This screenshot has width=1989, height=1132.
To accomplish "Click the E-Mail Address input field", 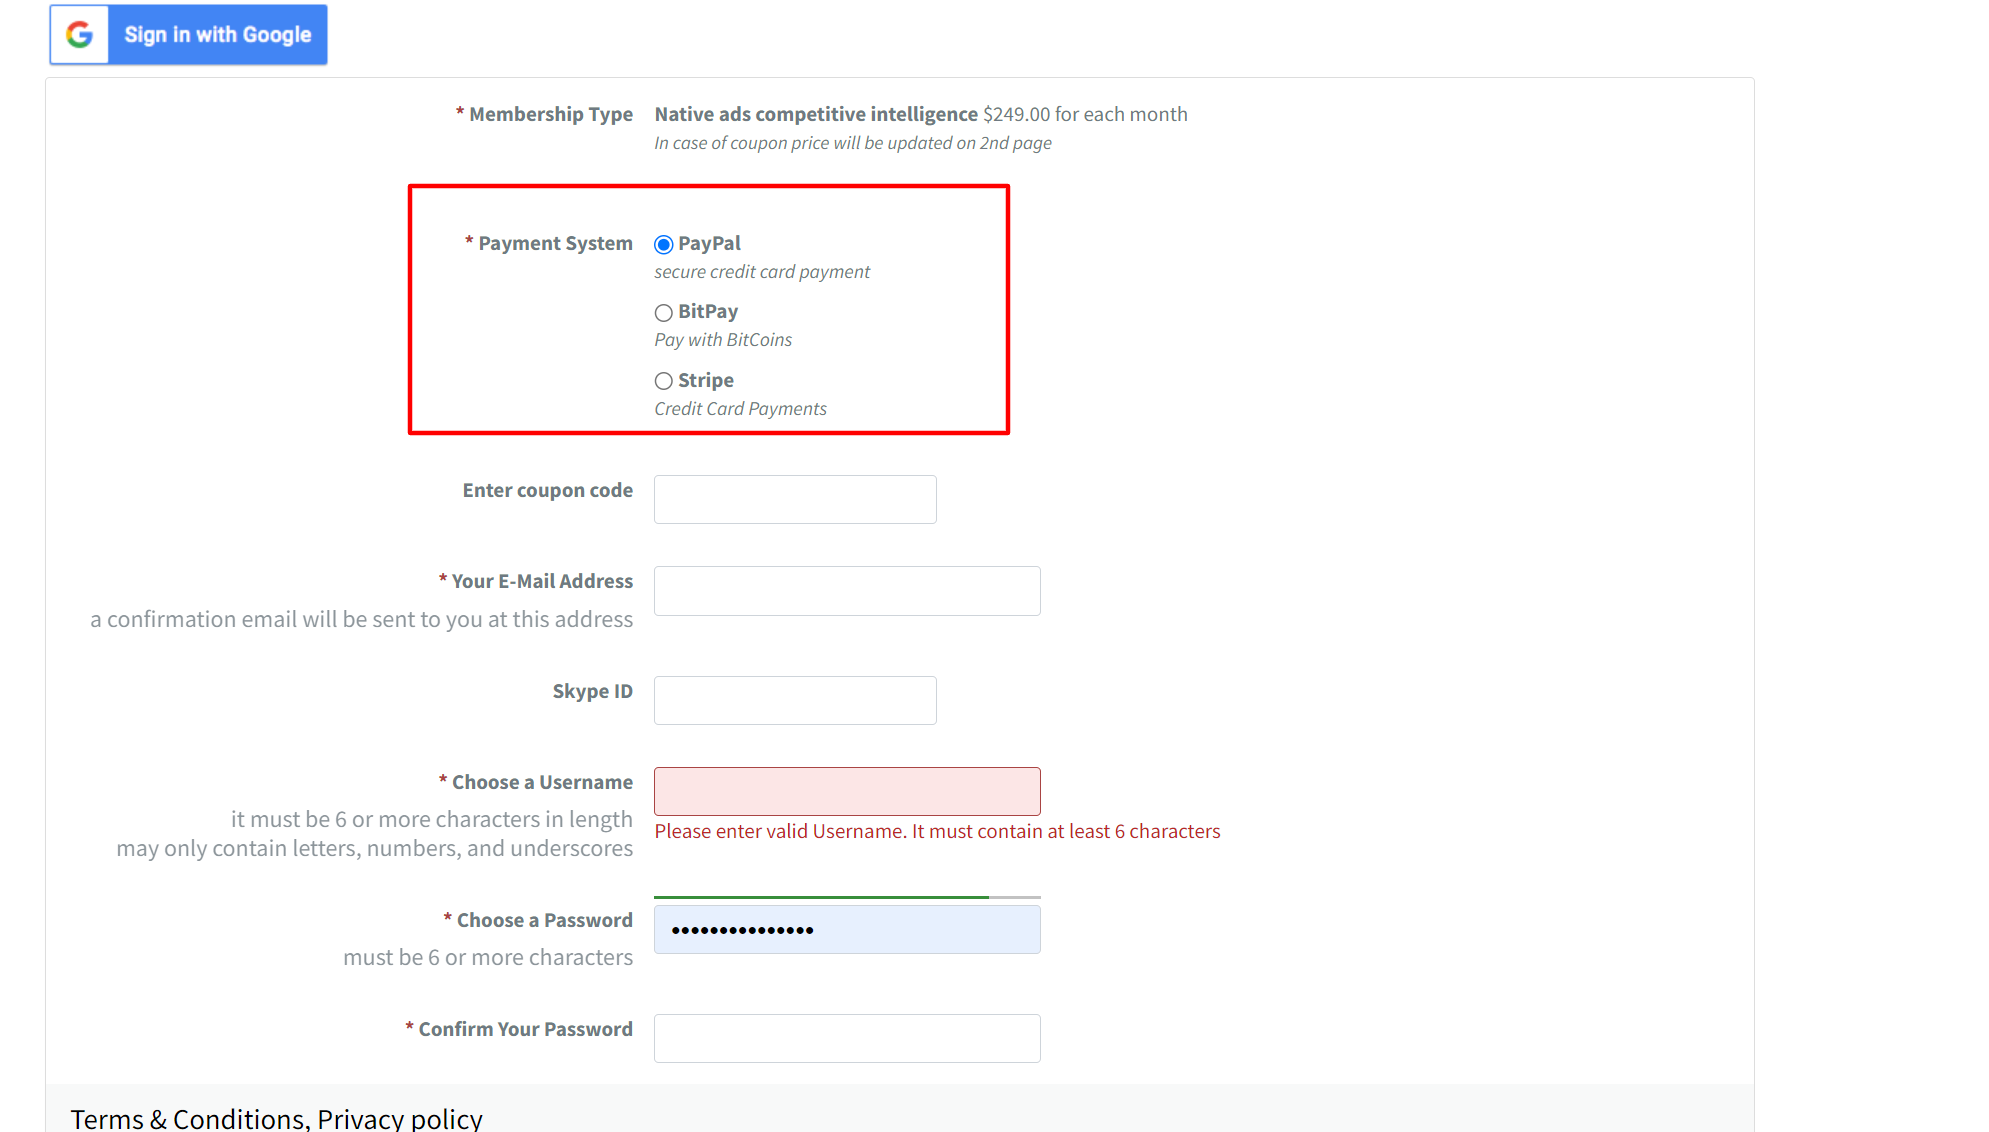I will 846,590.
